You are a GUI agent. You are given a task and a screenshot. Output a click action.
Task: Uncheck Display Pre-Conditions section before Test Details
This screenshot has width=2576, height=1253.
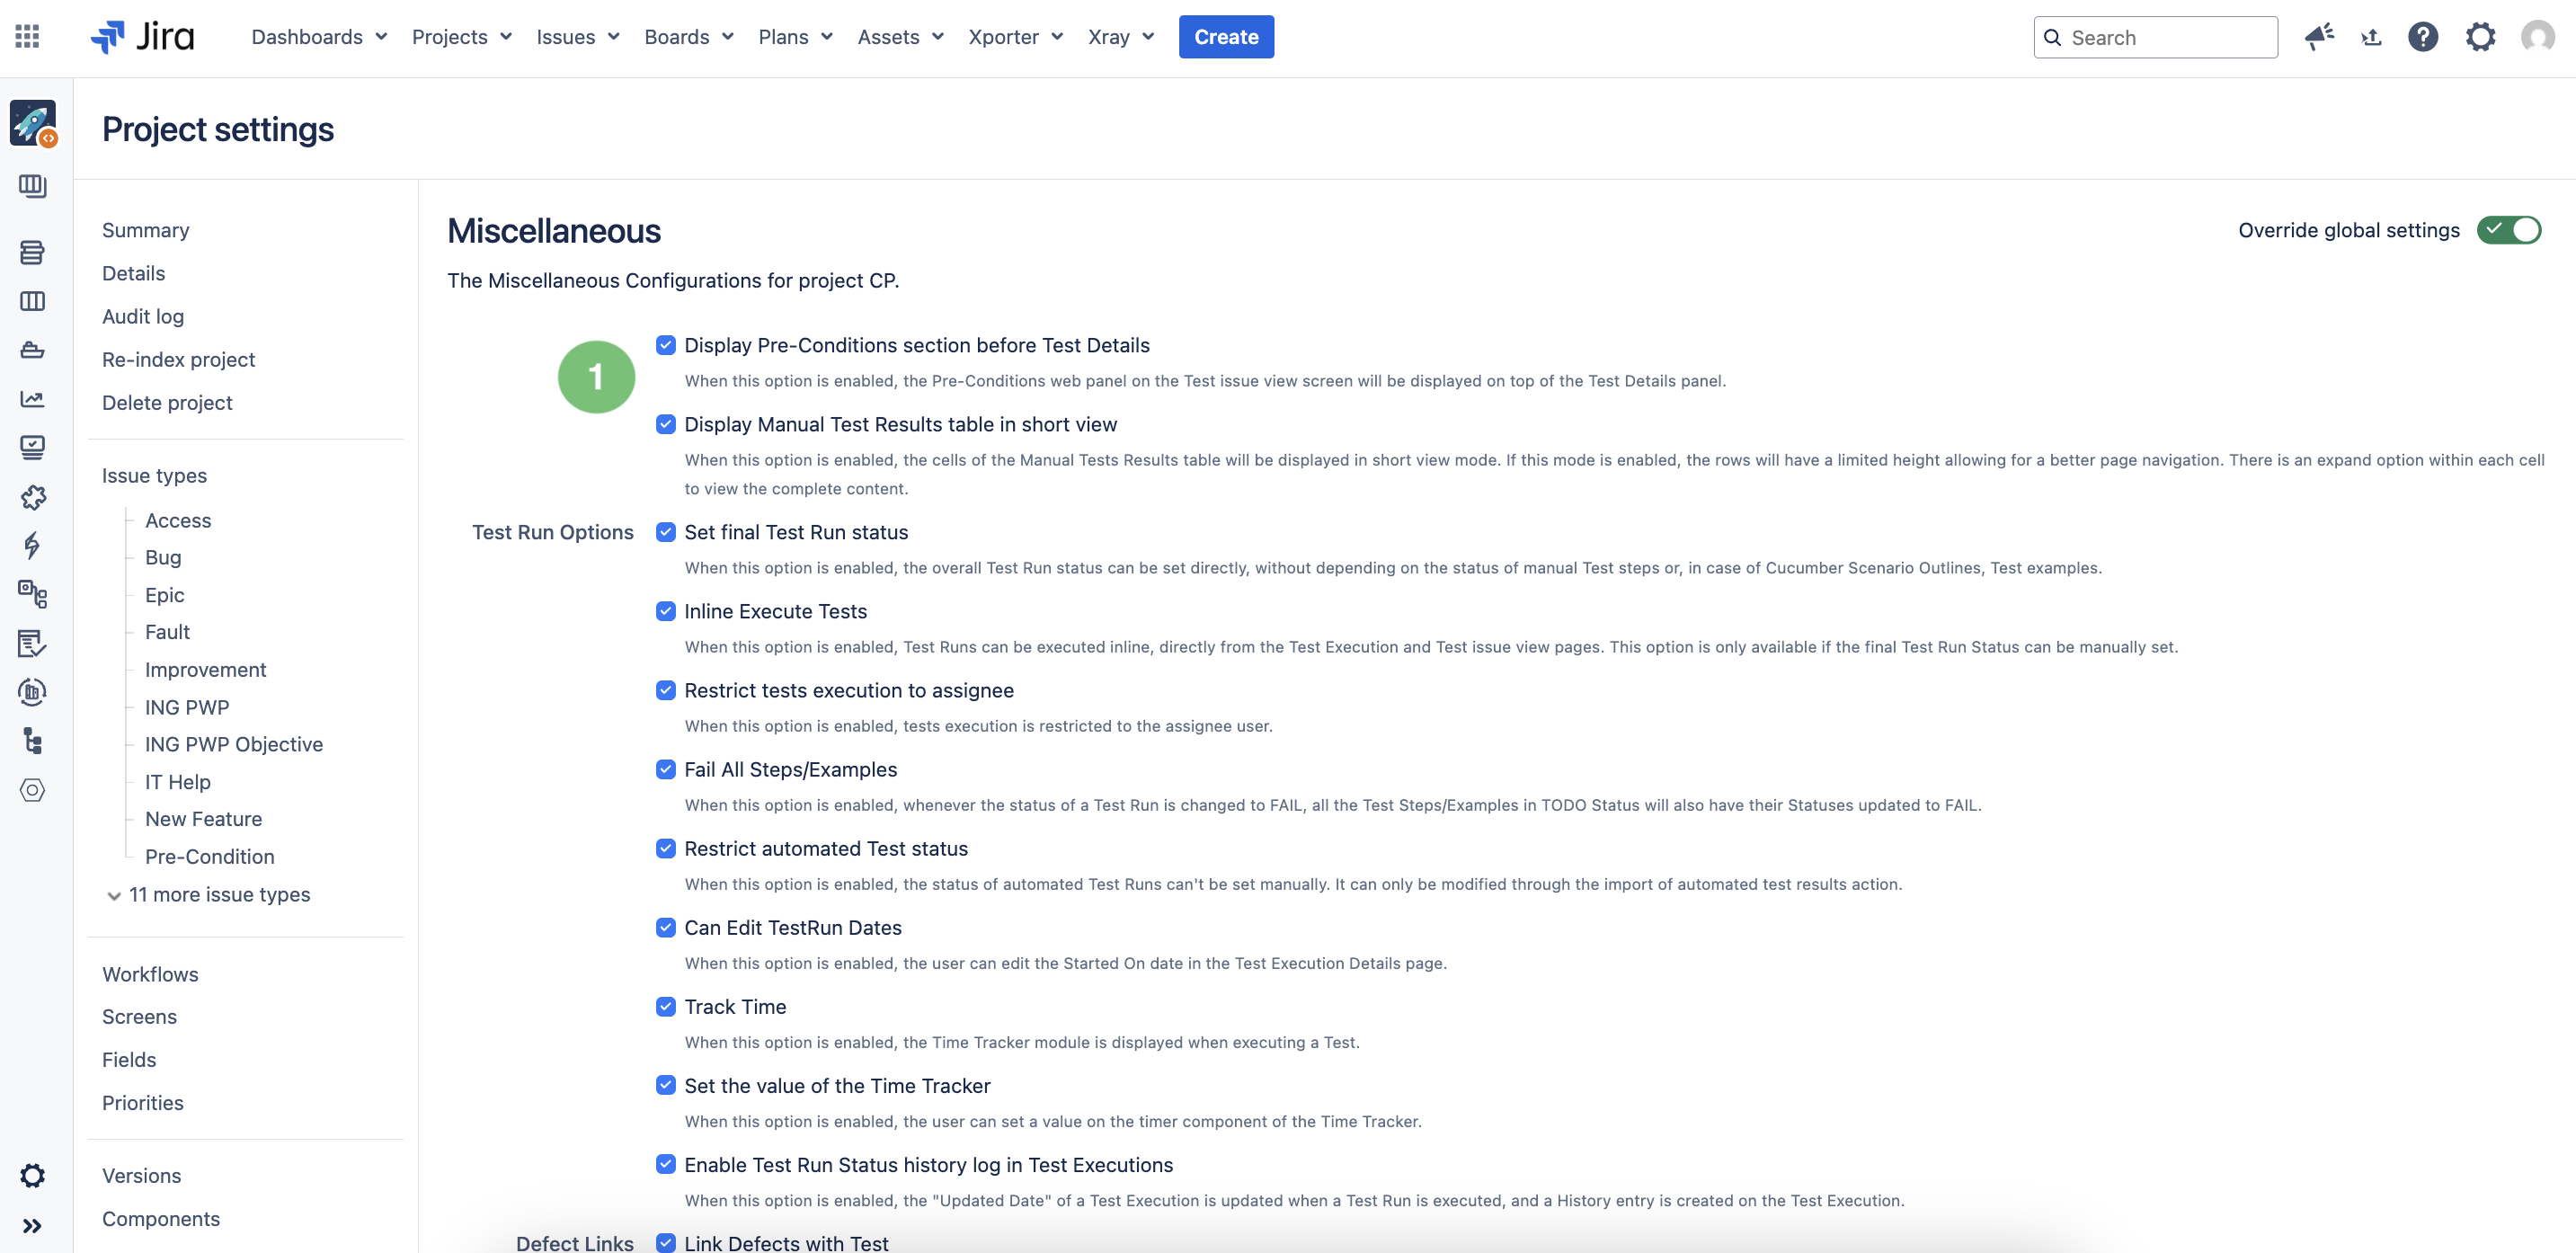click(666, 345)
